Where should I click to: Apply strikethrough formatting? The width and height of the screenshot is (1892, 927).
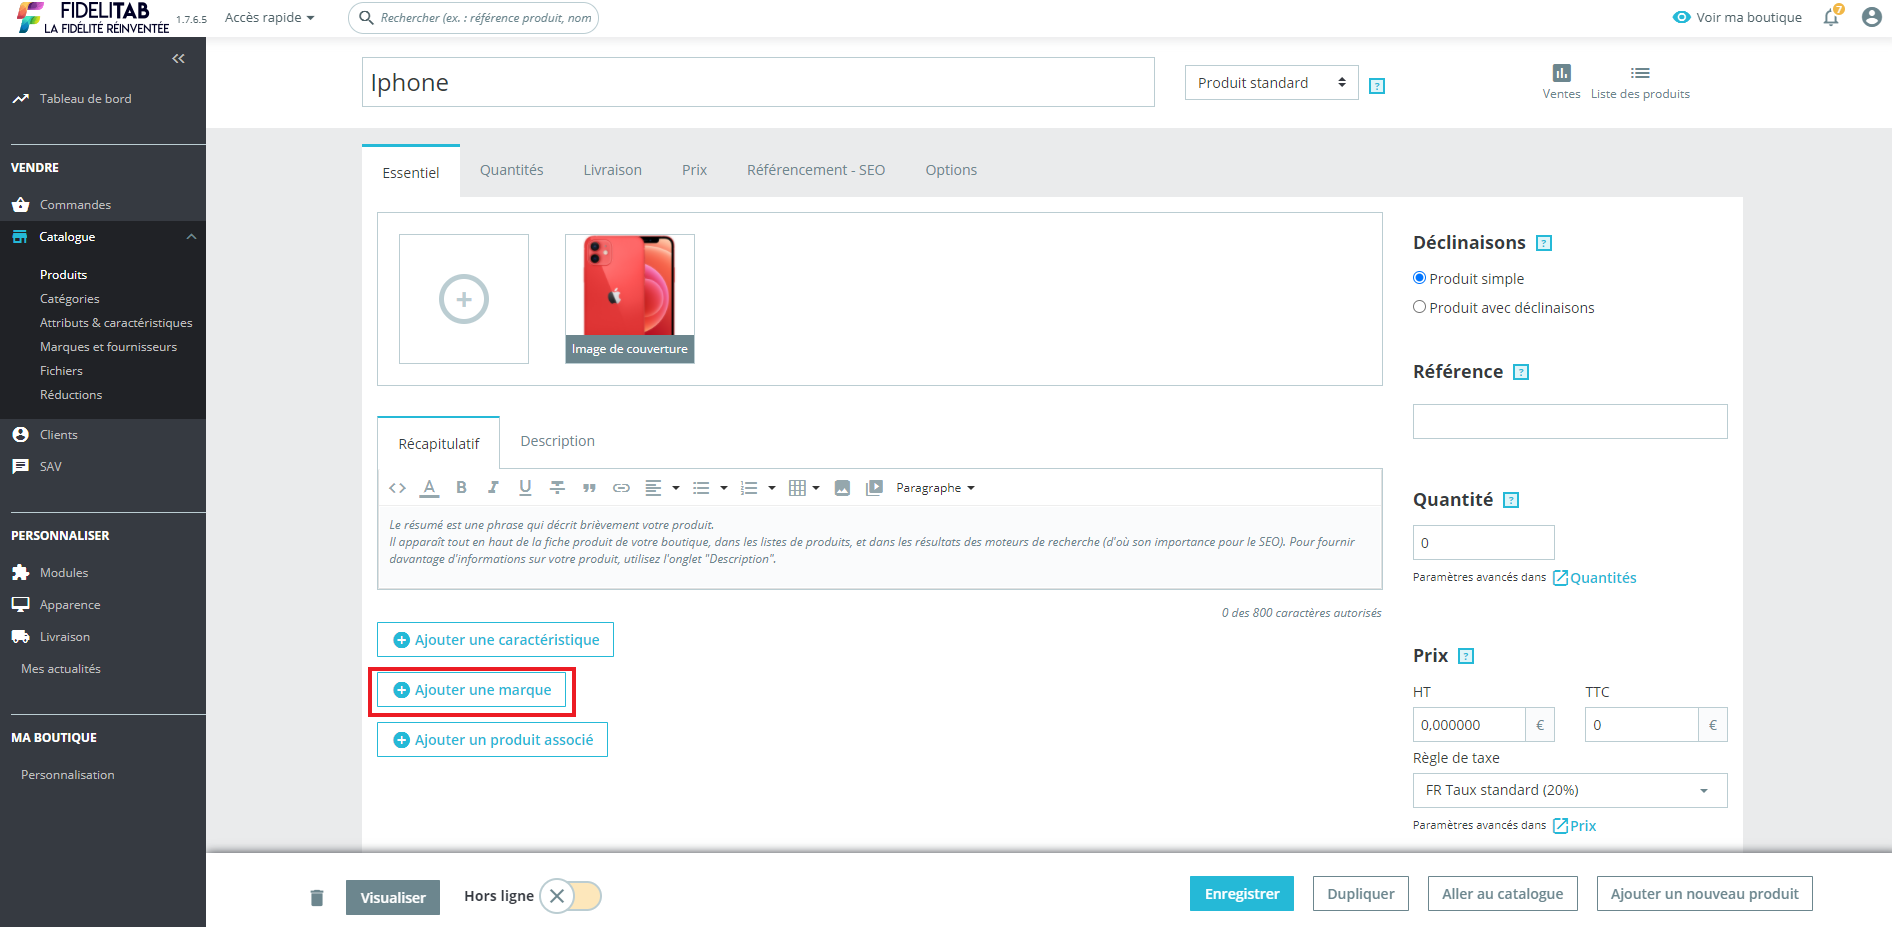click(557, 488)
